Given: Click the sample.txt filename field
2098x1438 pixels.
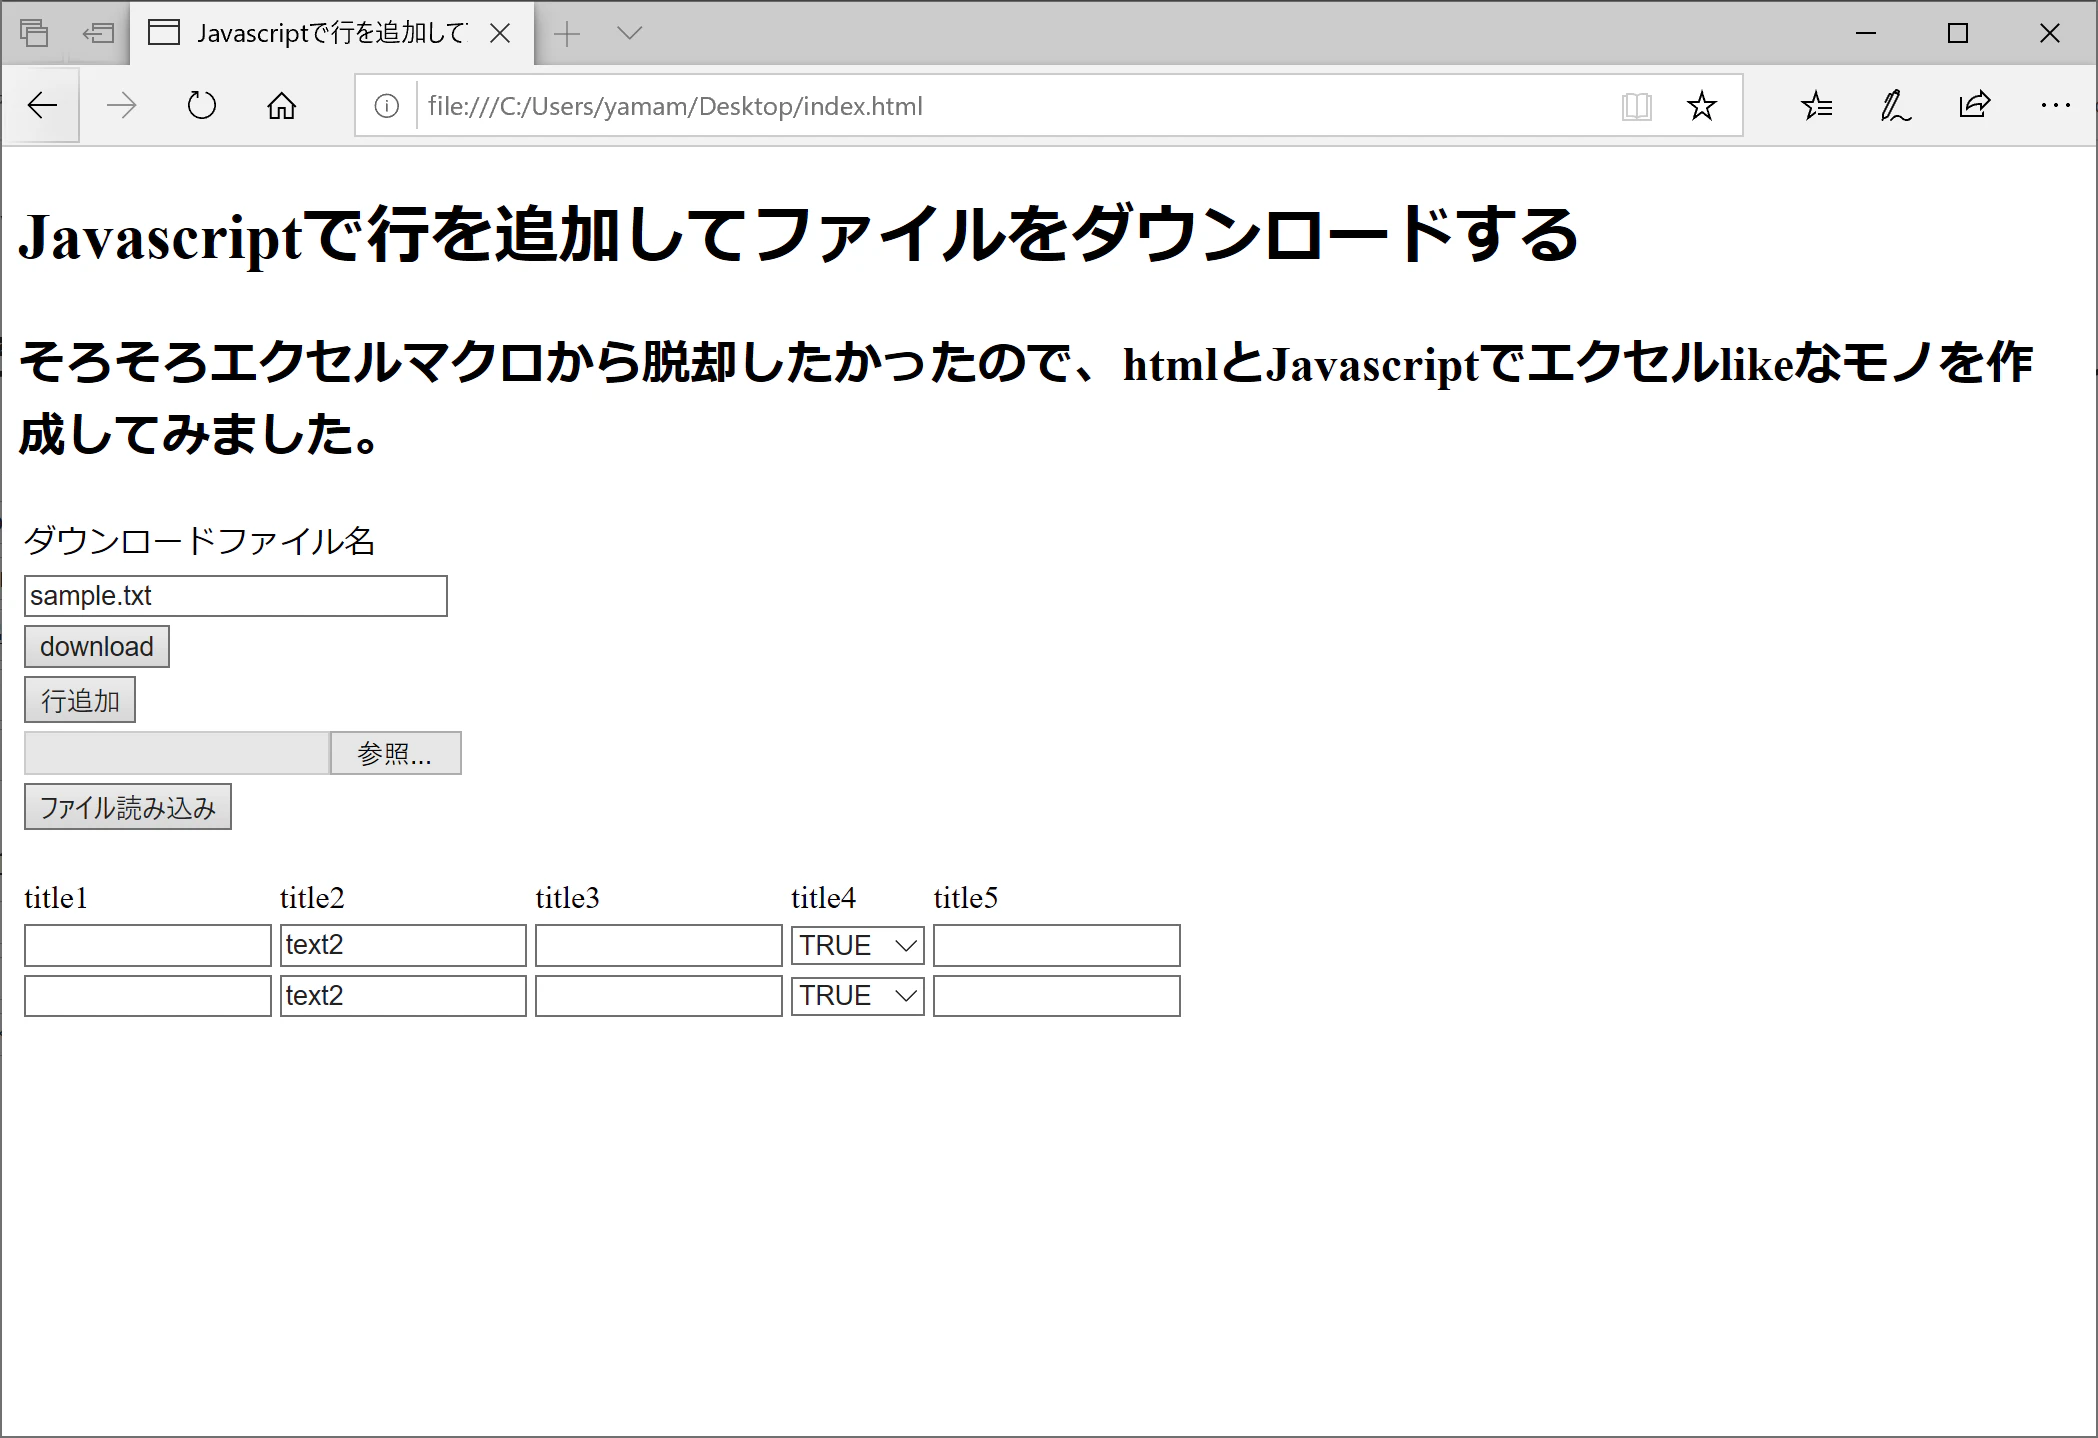Looking at the screenshot, I should [236, 596].
